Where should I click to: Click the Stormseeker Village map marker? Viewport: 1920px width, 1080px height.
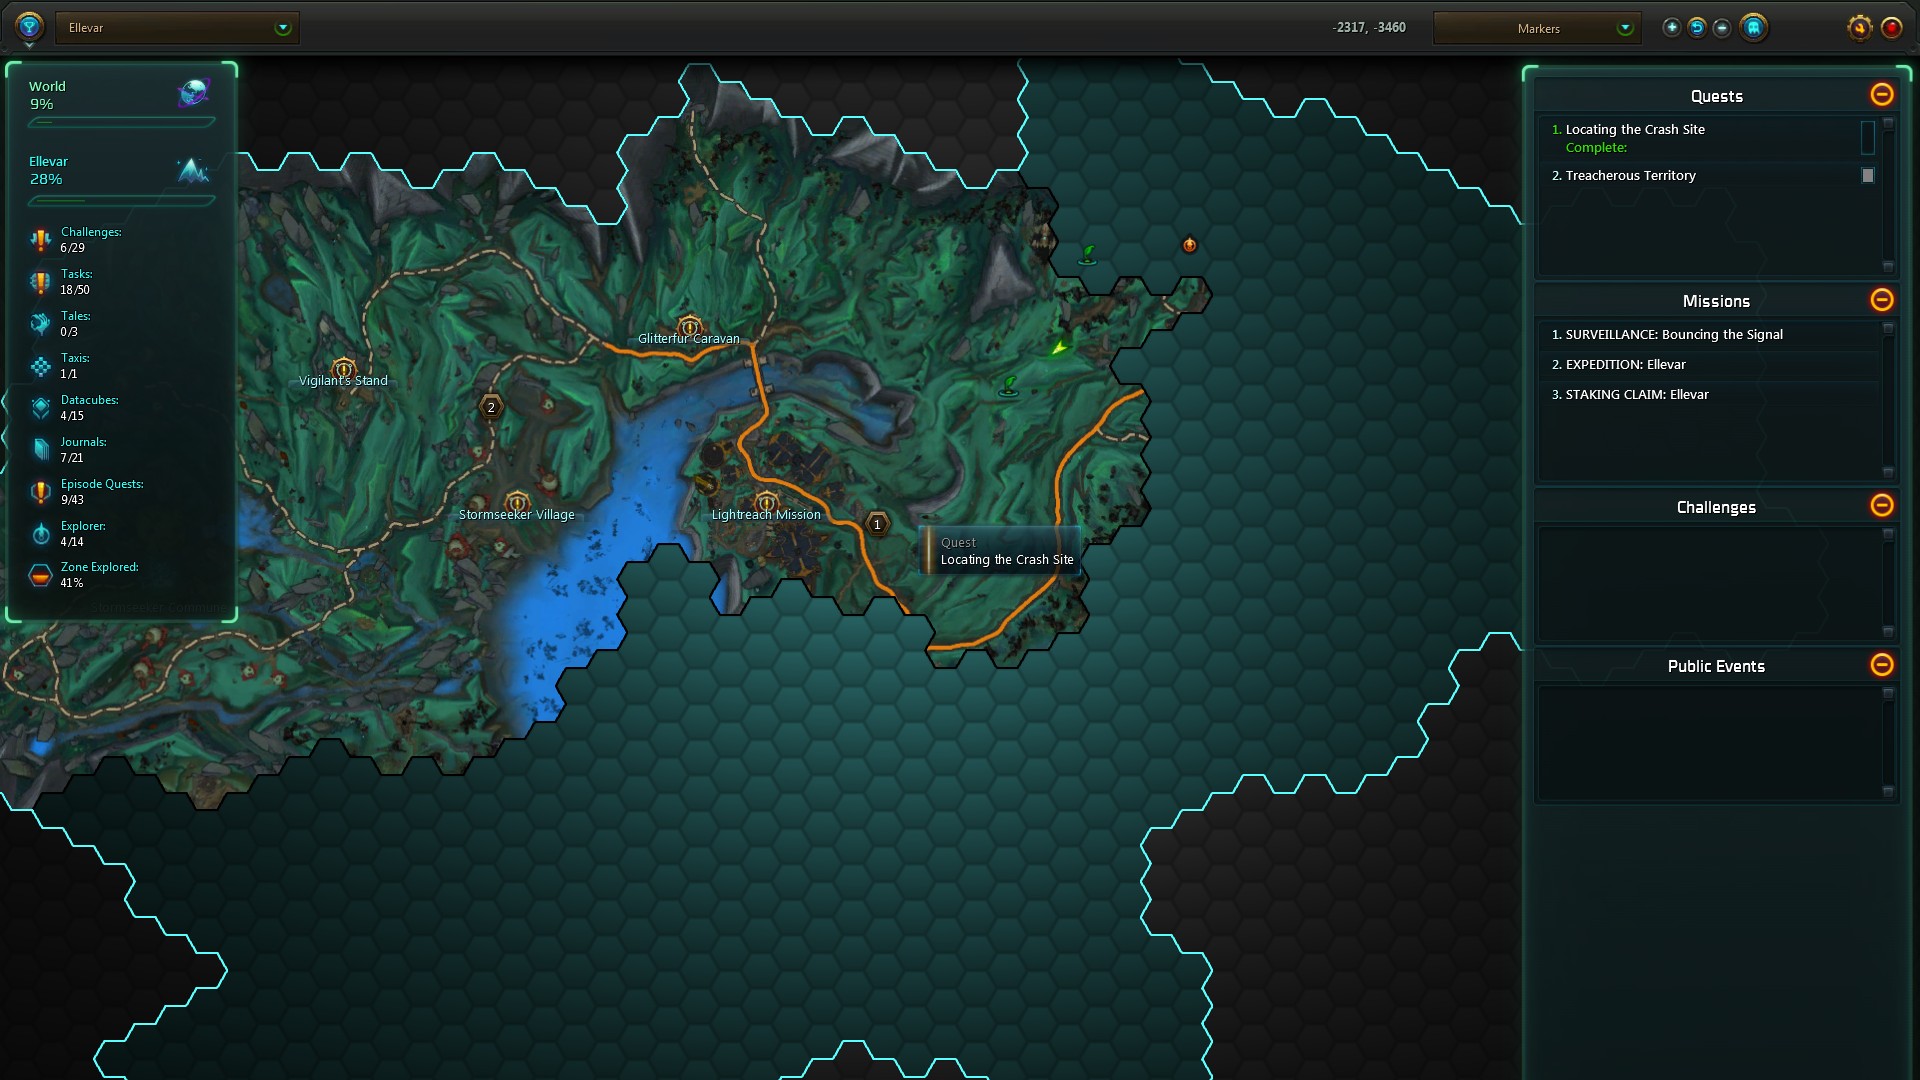click(516, 502)
